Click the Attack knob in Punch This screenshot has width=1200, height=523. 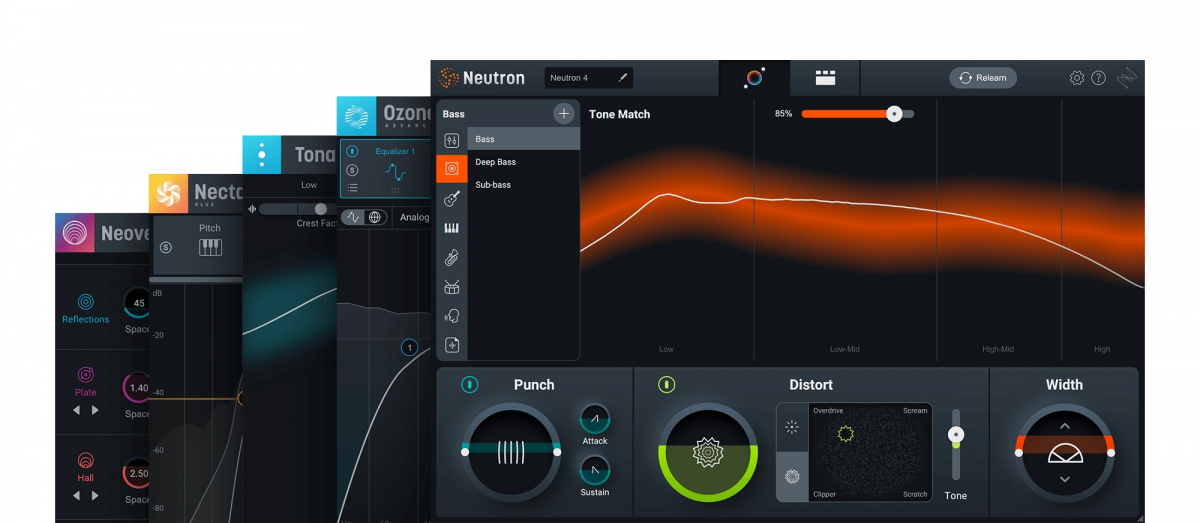594,419
